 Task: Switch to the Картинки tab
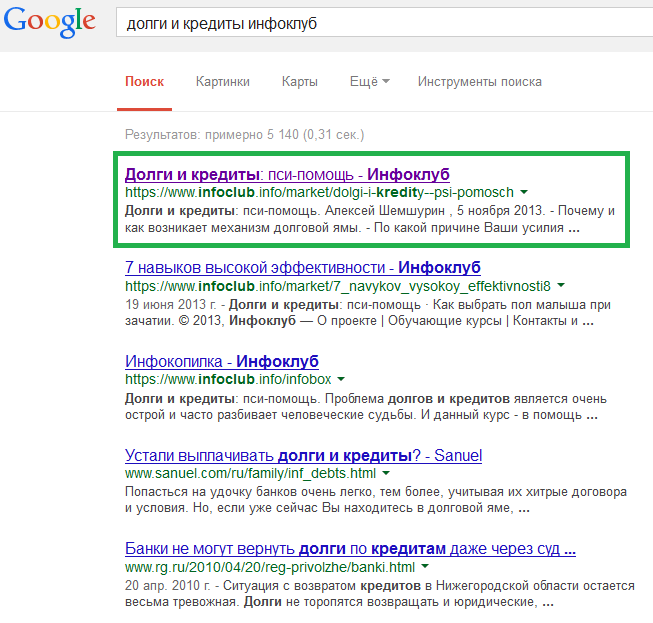tap(223, 82)
